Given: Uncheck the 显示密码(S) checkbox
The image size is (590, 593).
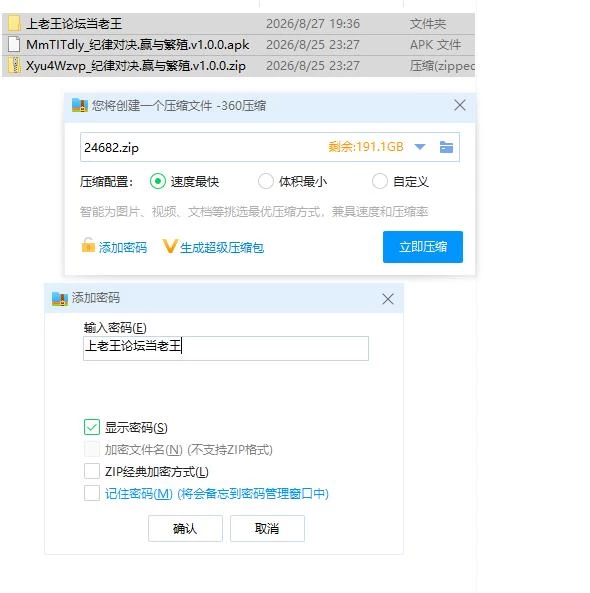Looking at the screenshot, I should [92, 427].
